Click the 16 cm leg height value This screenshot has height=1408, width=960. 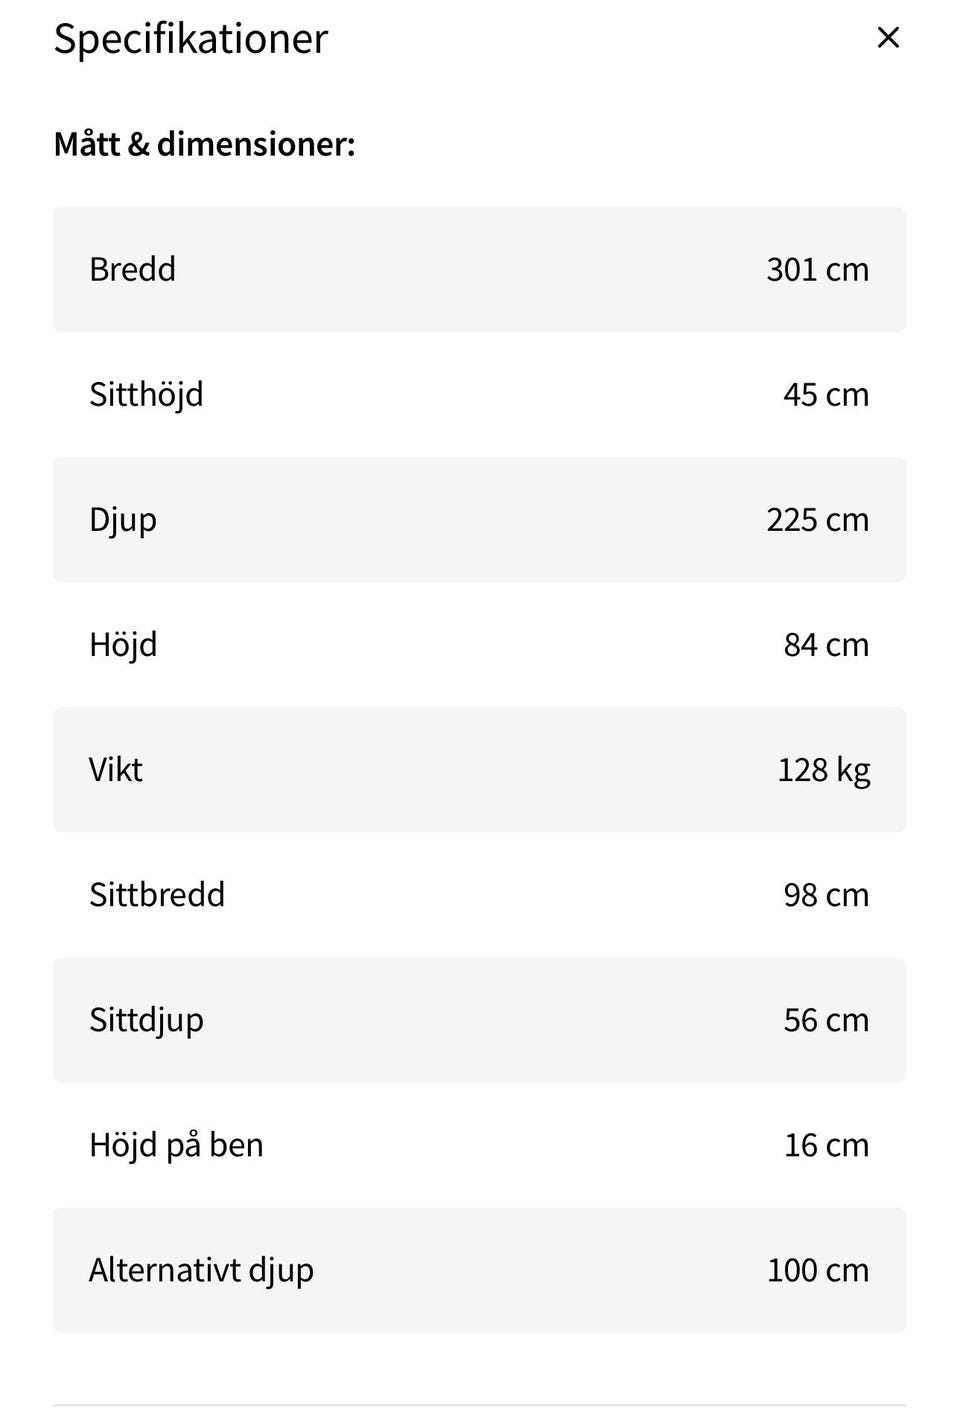click(x=825, y=1145)
